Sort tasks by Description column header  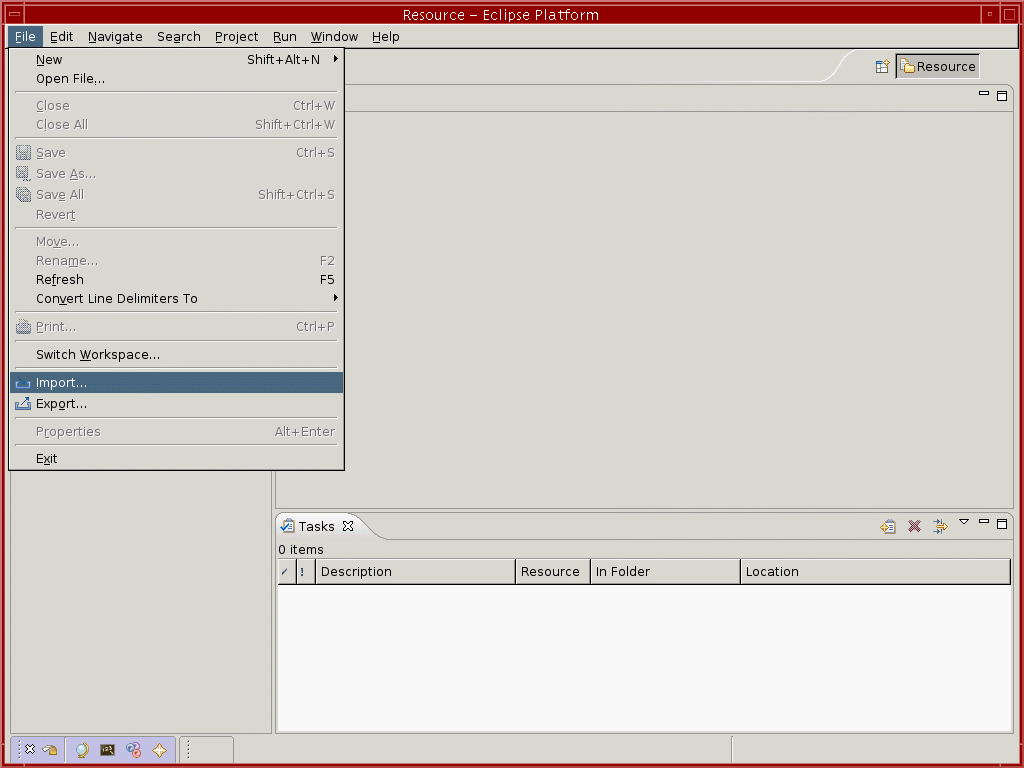(415, 572)
